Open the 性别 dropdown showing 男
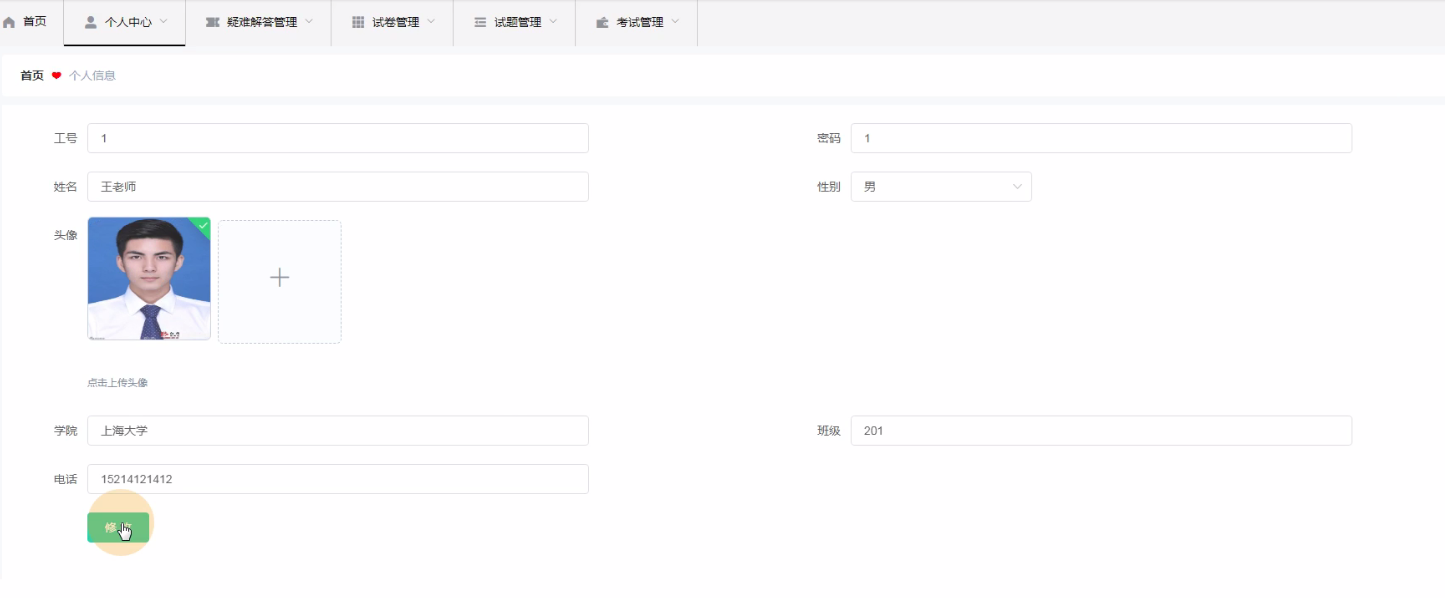Viewport: 1445px width, 598px height. (x=940, y=187)
